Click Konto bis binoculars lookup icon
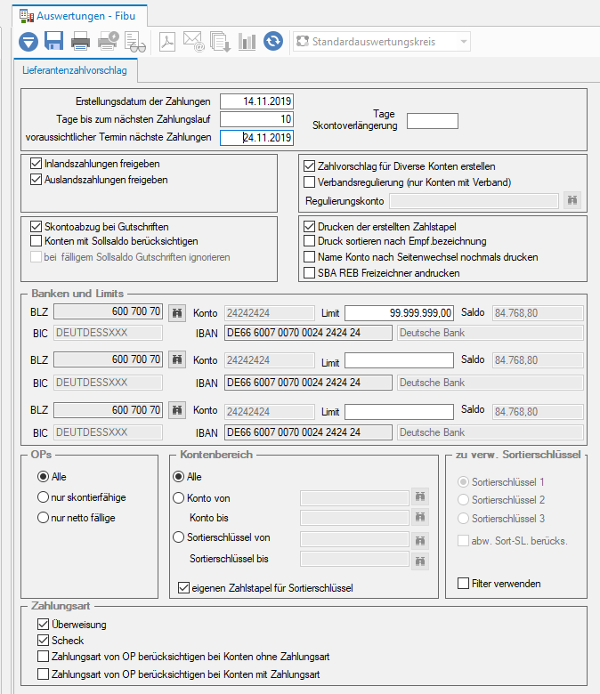 [x=420, y=517]
